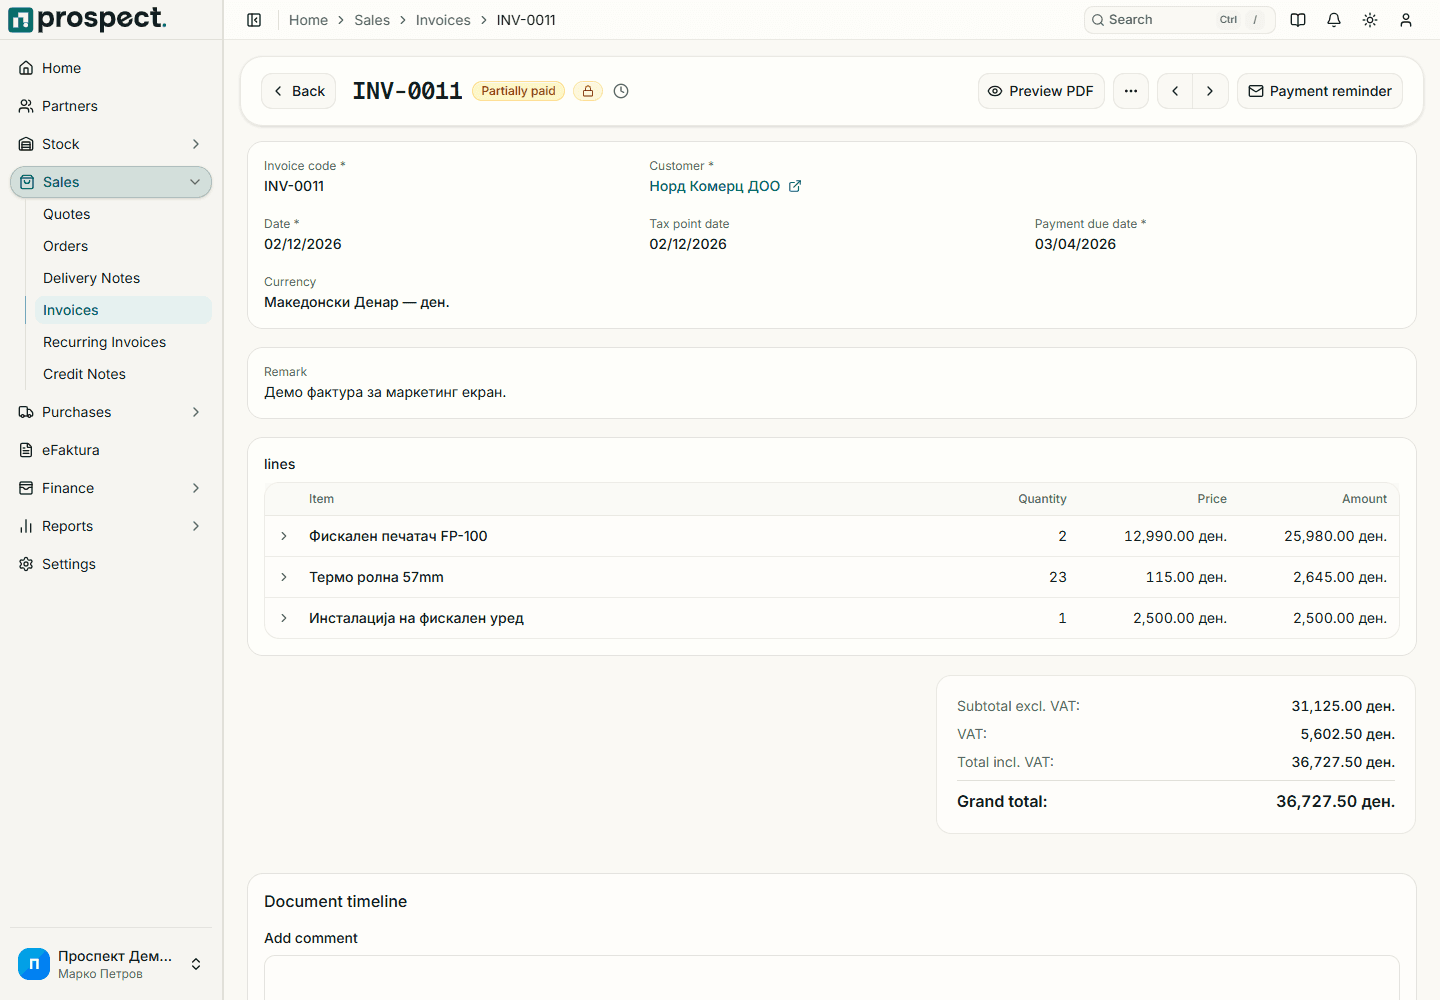Image resolution: width=1440 pixels, height=1000 pixels.
Task: Click the remark Демо фактура за маркетинг екран.
Action: pos(385,392)
